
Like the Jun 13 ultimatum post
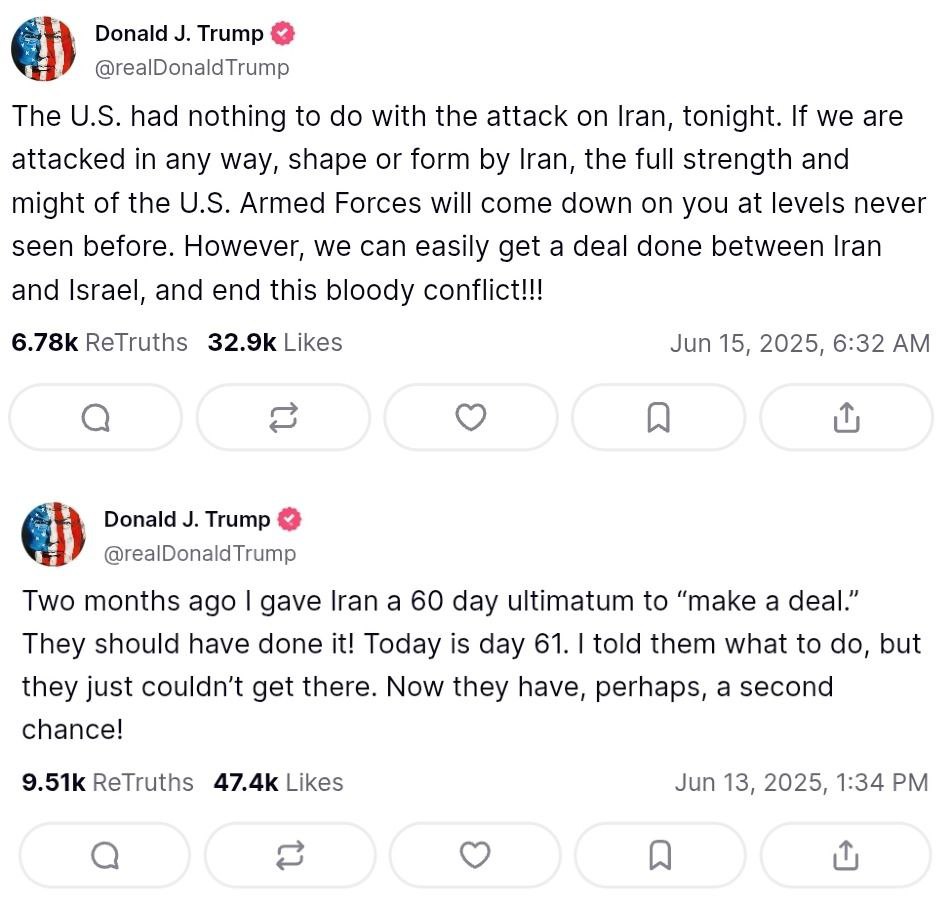click(475, 855)
